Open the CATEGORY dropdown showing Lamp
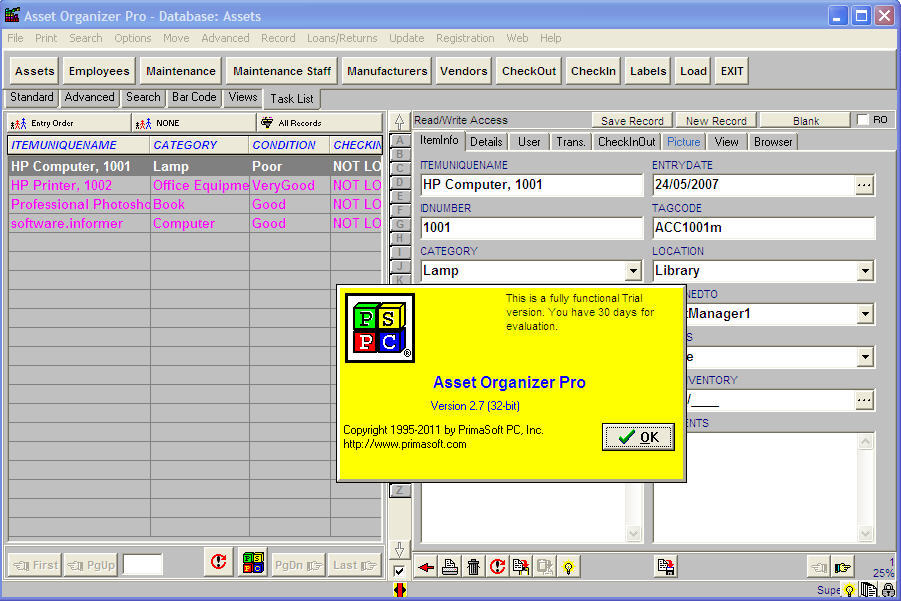Image resolution: width=901 pixels, height=601 pixels. 634,271
